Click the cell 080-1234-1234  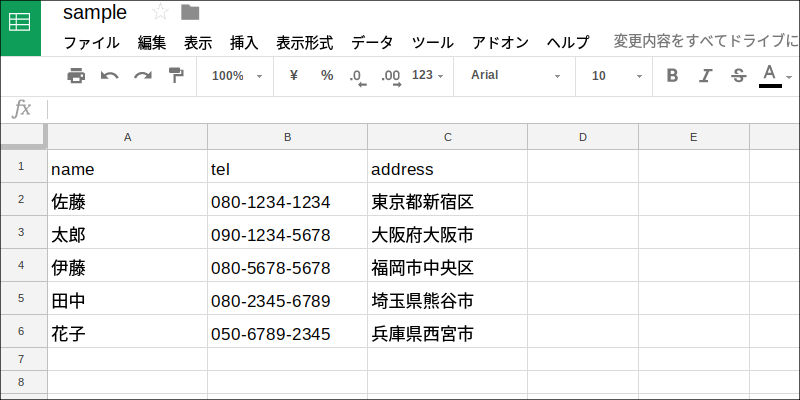pyautogui.click(x=287, y=199)
